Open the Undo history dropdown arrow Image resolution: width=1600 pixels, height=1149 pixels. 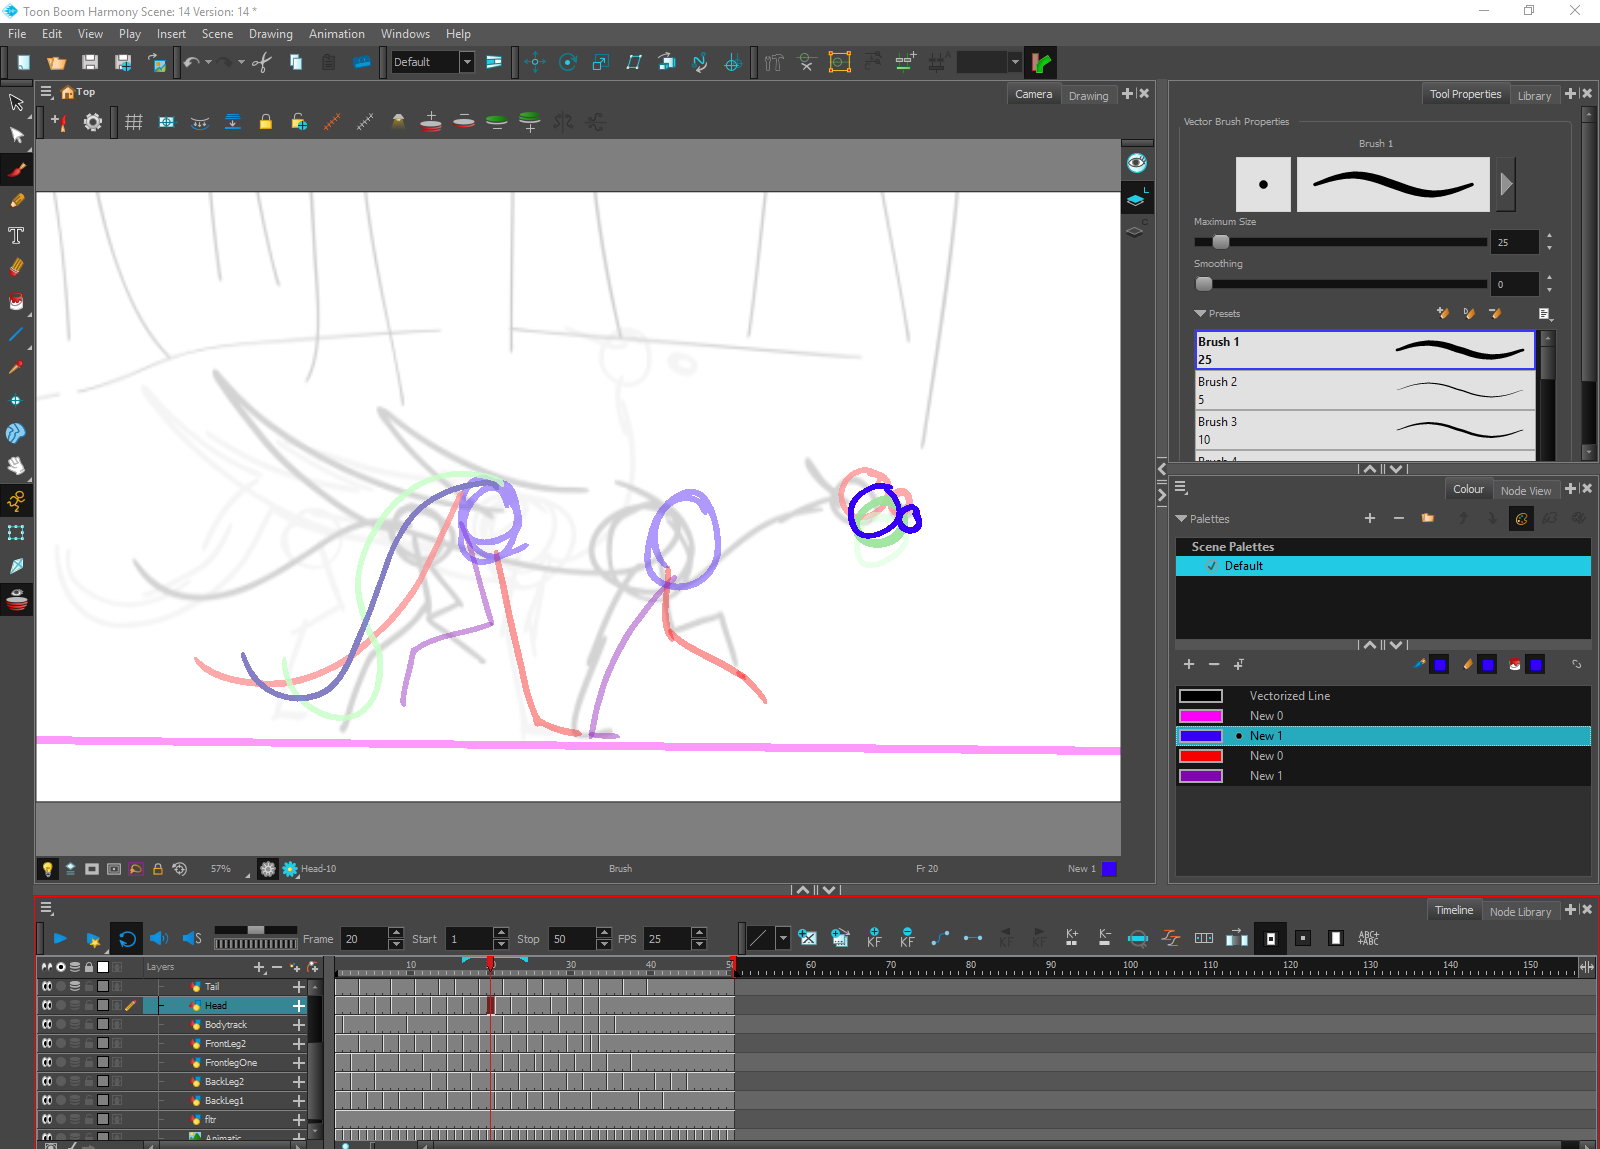pos(208,62)
